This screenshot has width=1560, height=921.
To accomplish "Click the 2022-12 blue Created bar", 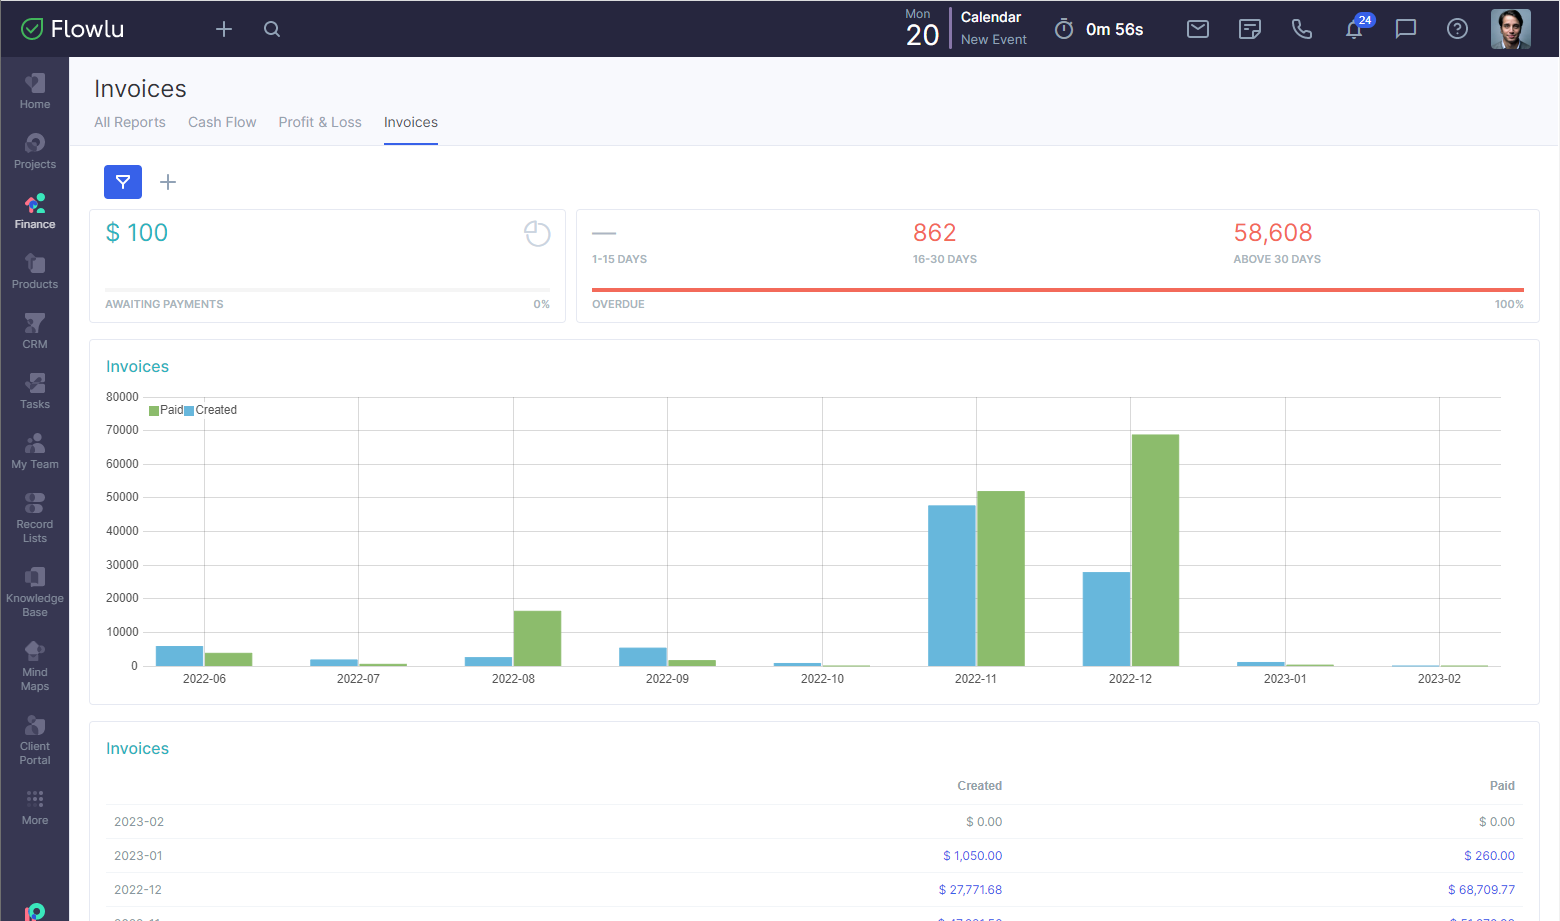I will click(x=1106, y=619).
